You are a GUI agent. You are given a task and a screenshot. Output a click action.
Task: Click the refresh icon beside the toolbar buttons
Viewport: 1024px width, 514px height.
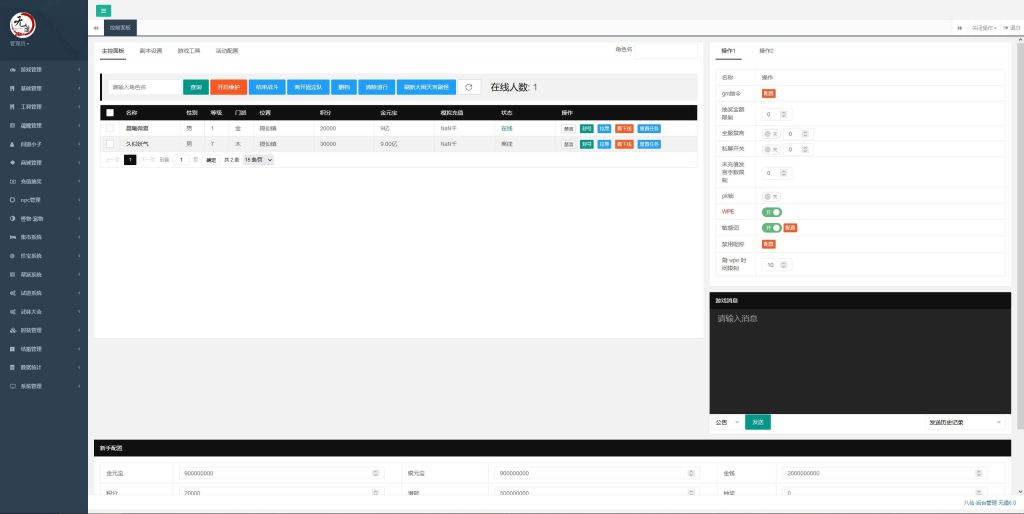(x=469, y=88)
